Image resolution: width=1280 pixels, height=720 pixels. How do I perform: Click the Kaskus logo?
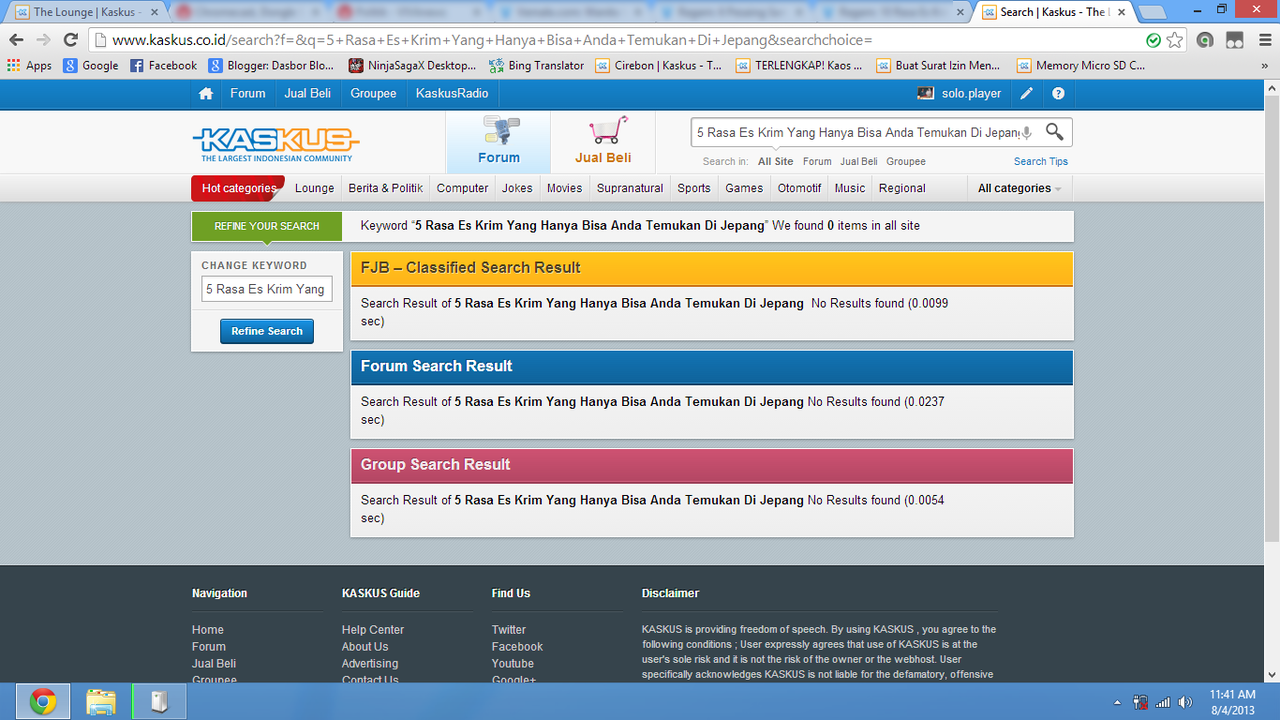[276, 144]
